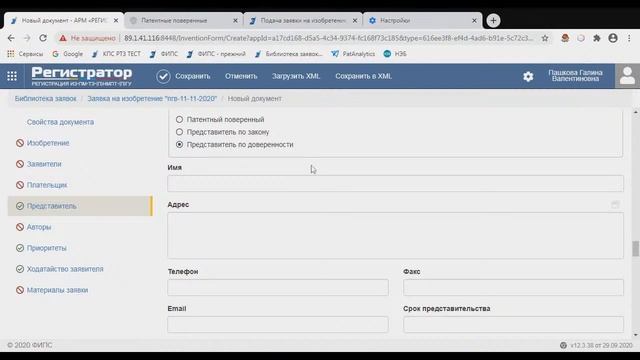Close the Патентные поверенные tab

236,20
